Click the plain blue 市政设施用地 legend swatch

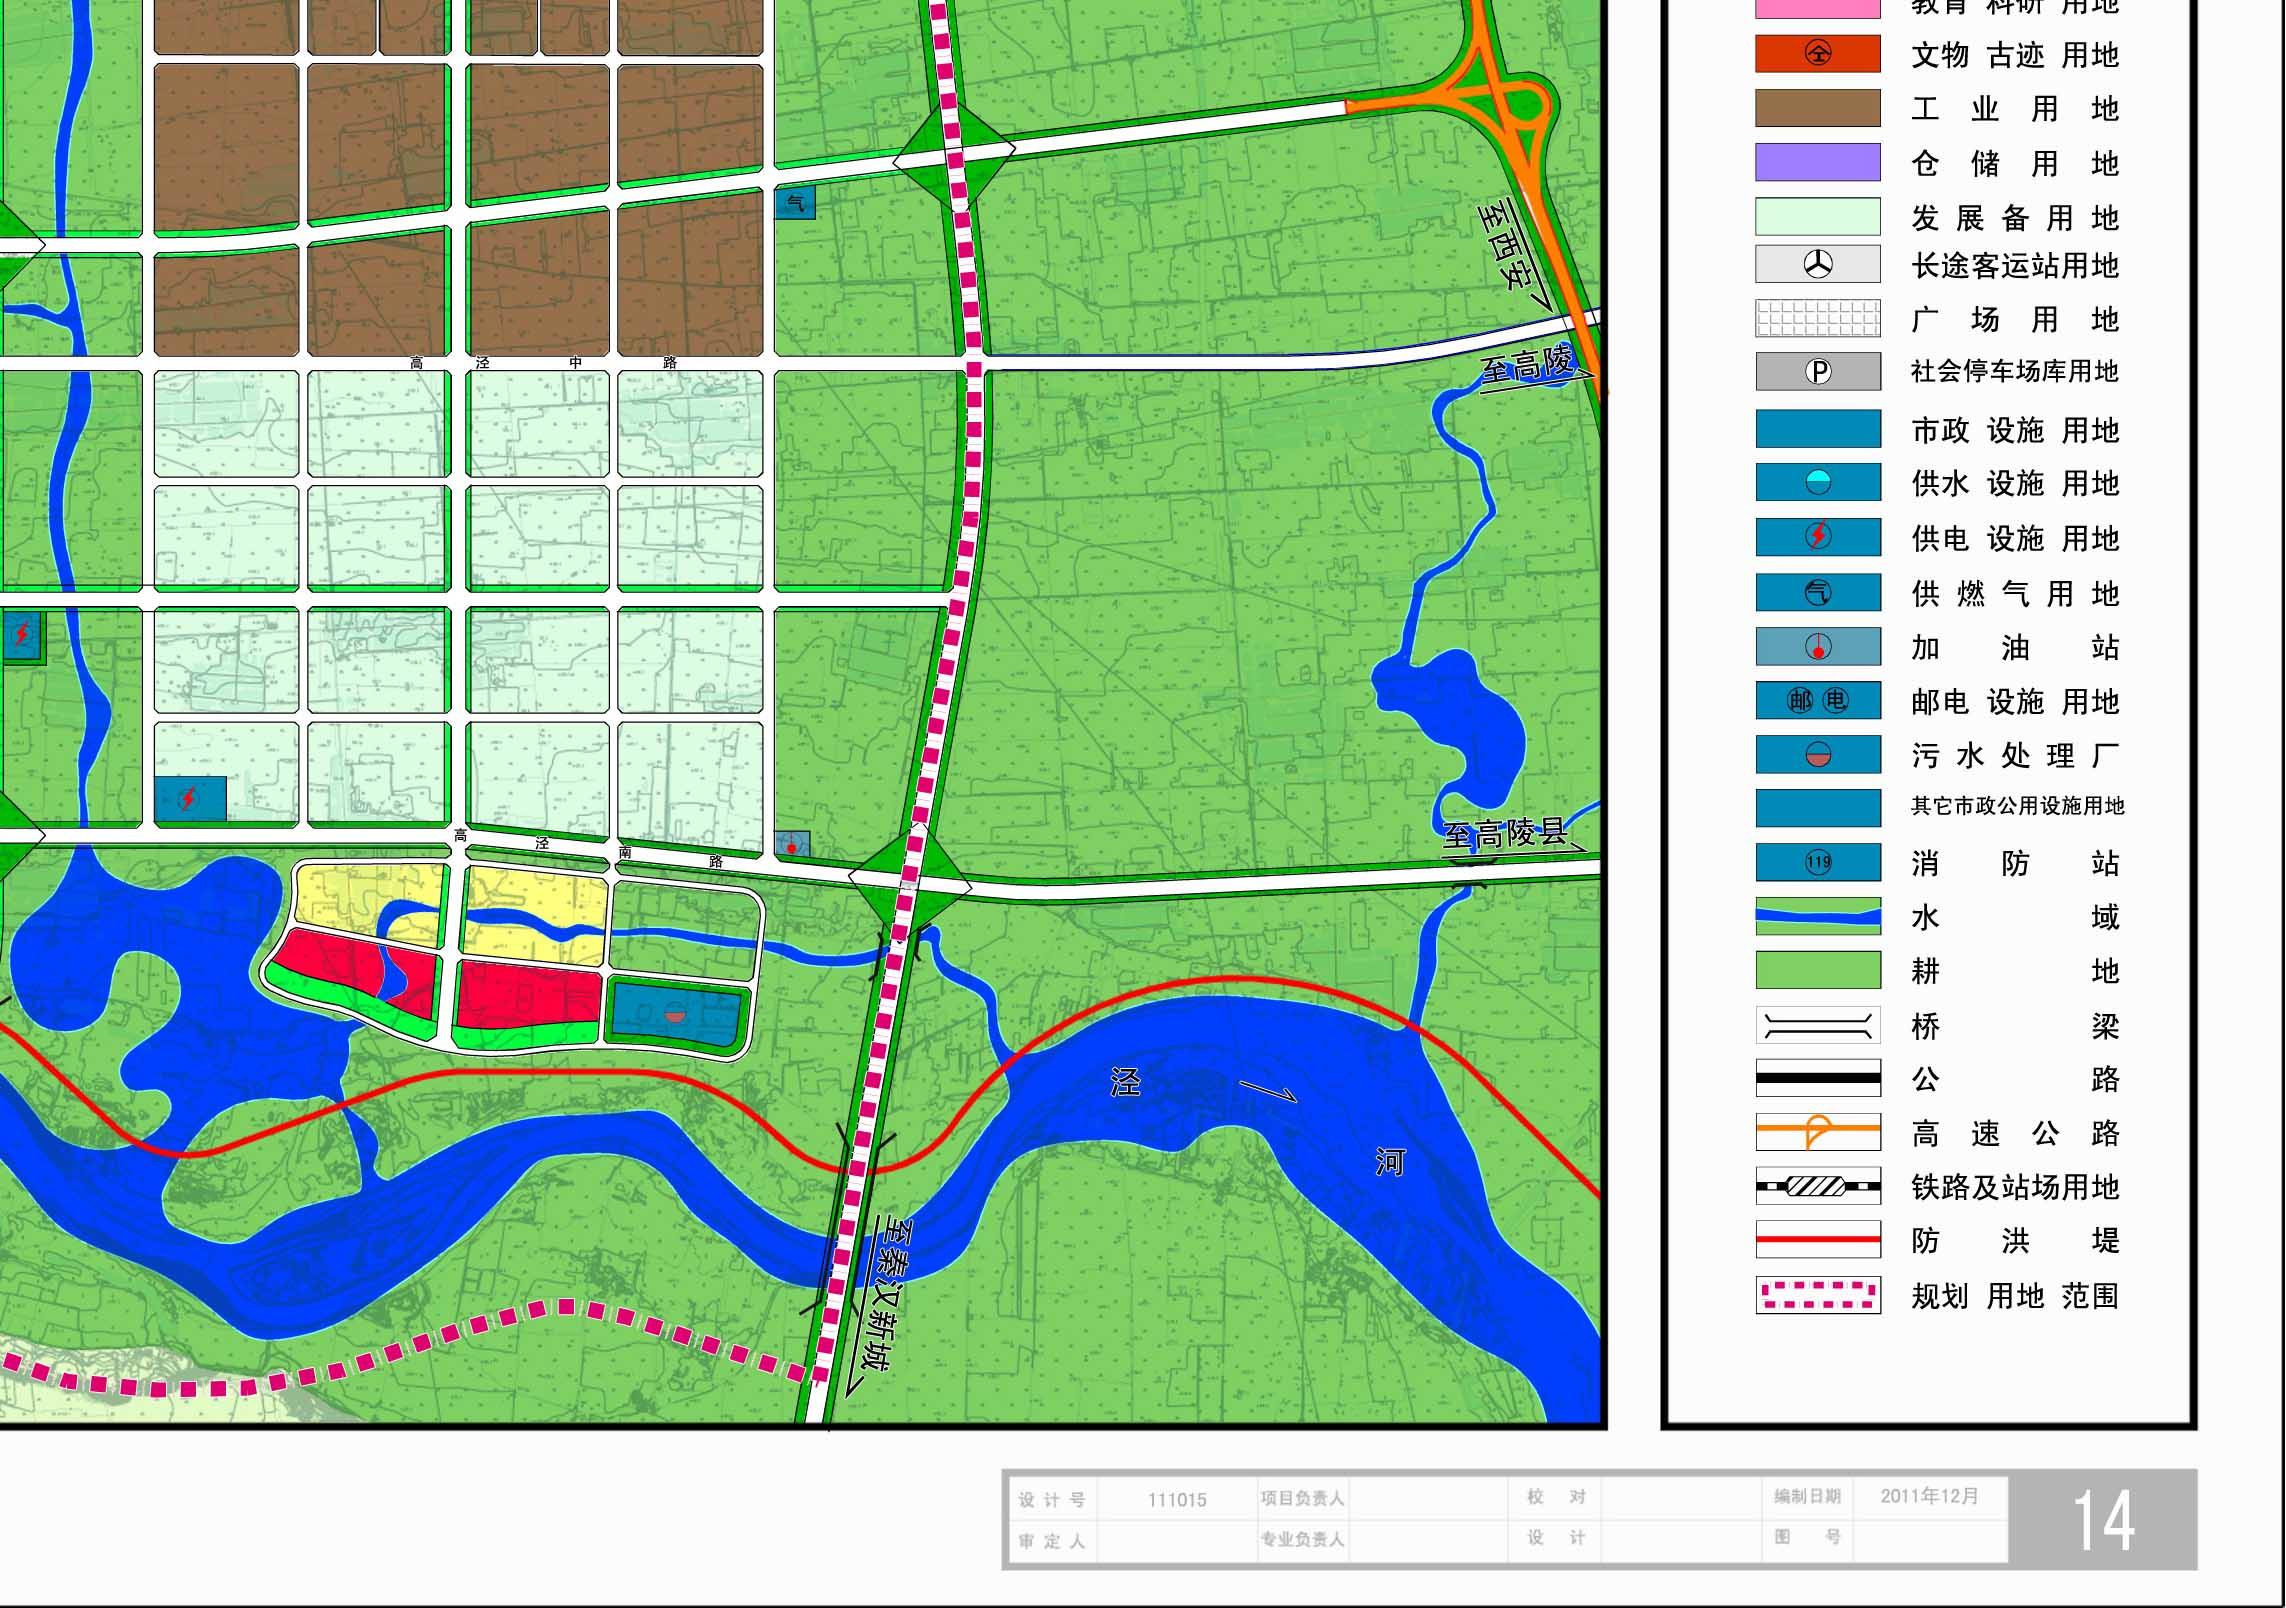coord(1818,429)
